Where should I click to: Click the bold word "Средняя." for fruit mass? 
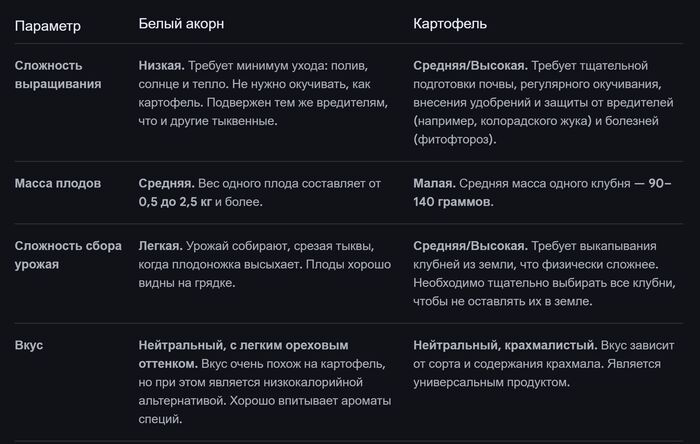(166, 184)
